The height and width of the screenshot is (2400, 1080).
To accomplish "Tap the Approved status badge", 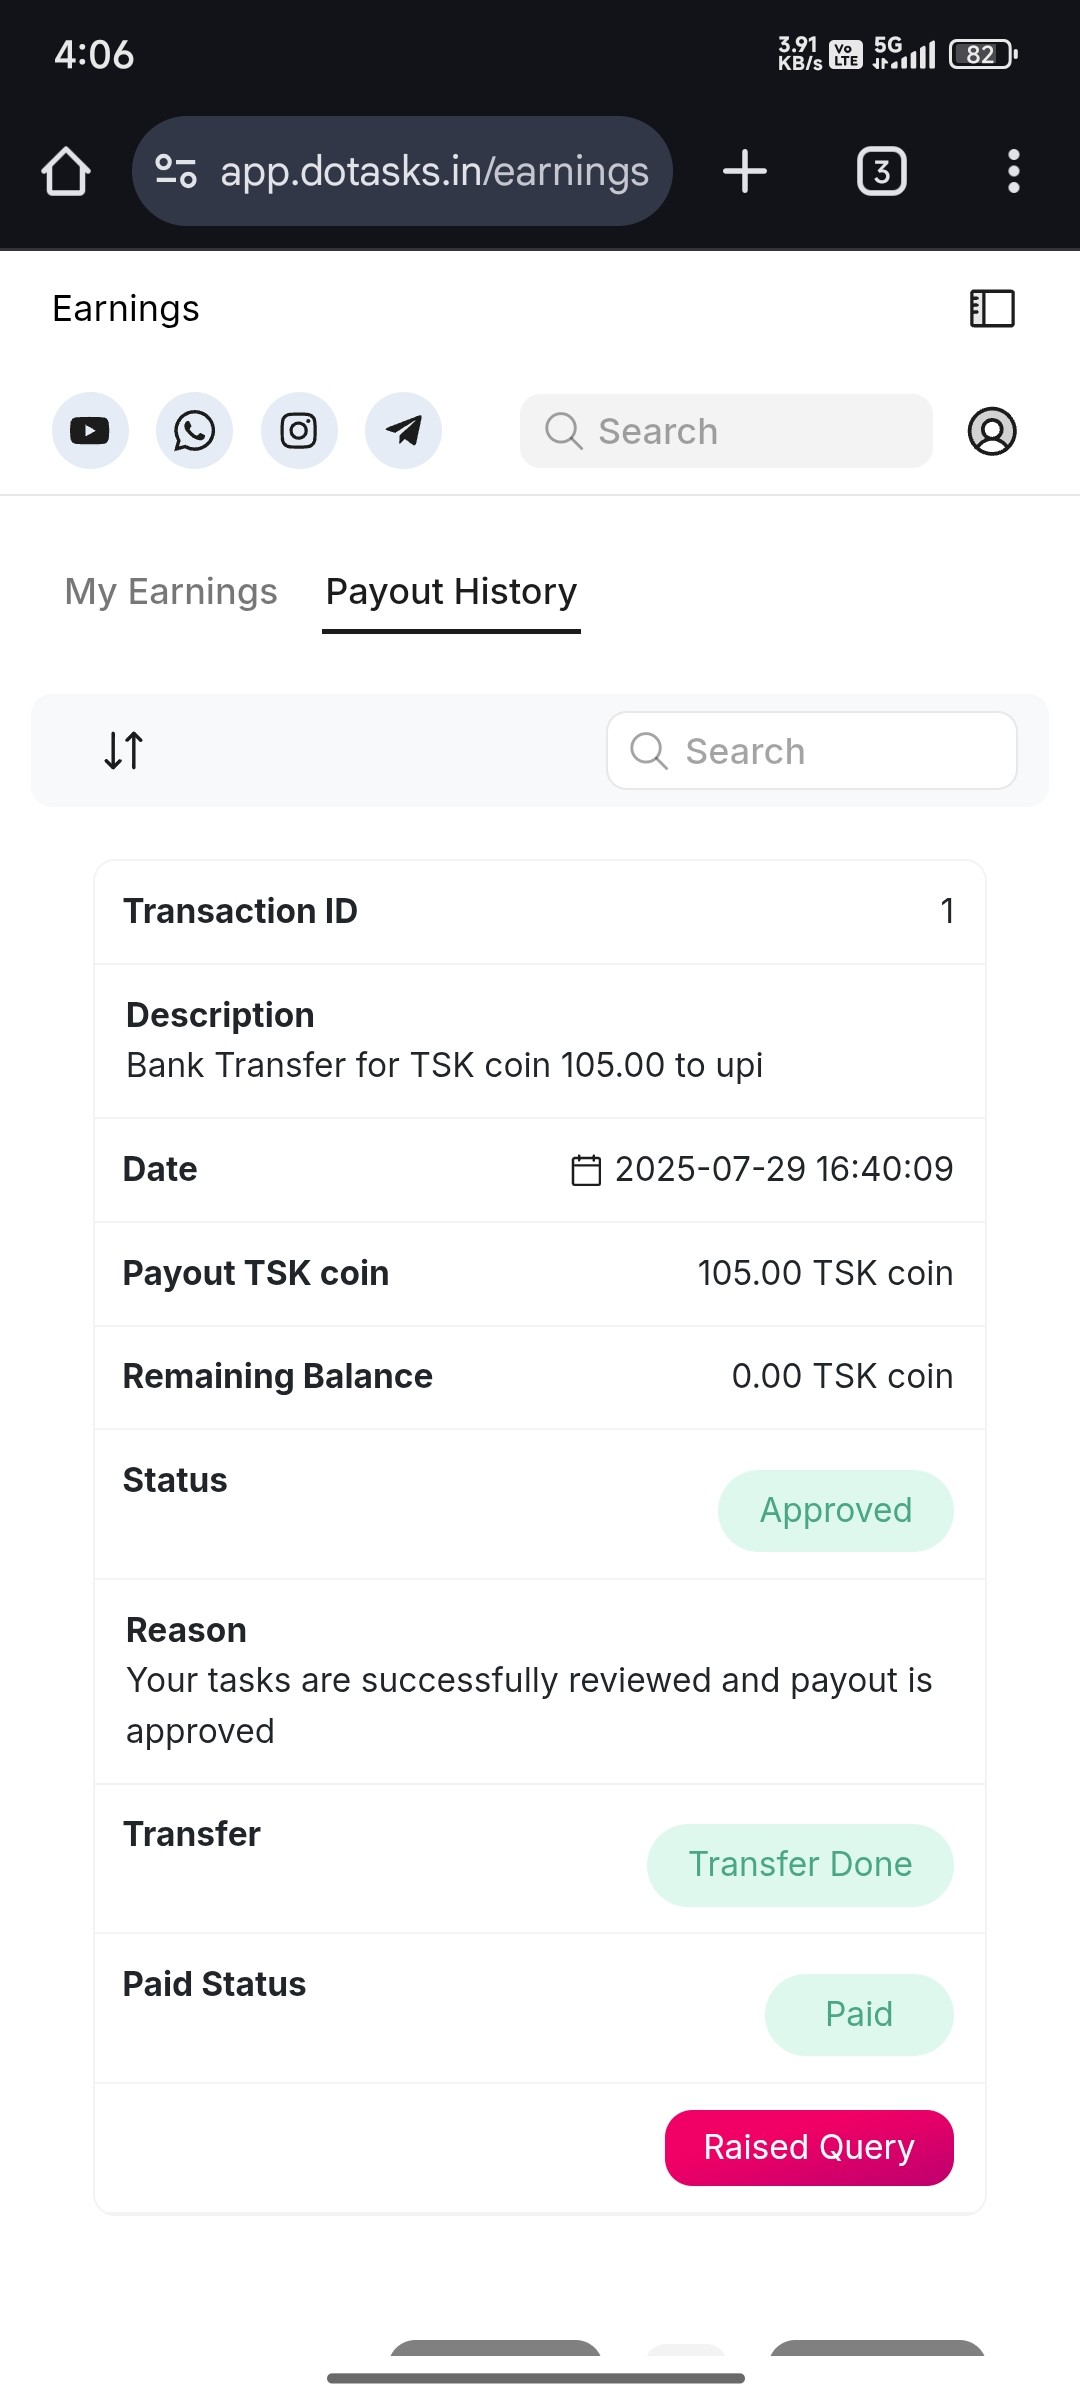I will 835,1510.
